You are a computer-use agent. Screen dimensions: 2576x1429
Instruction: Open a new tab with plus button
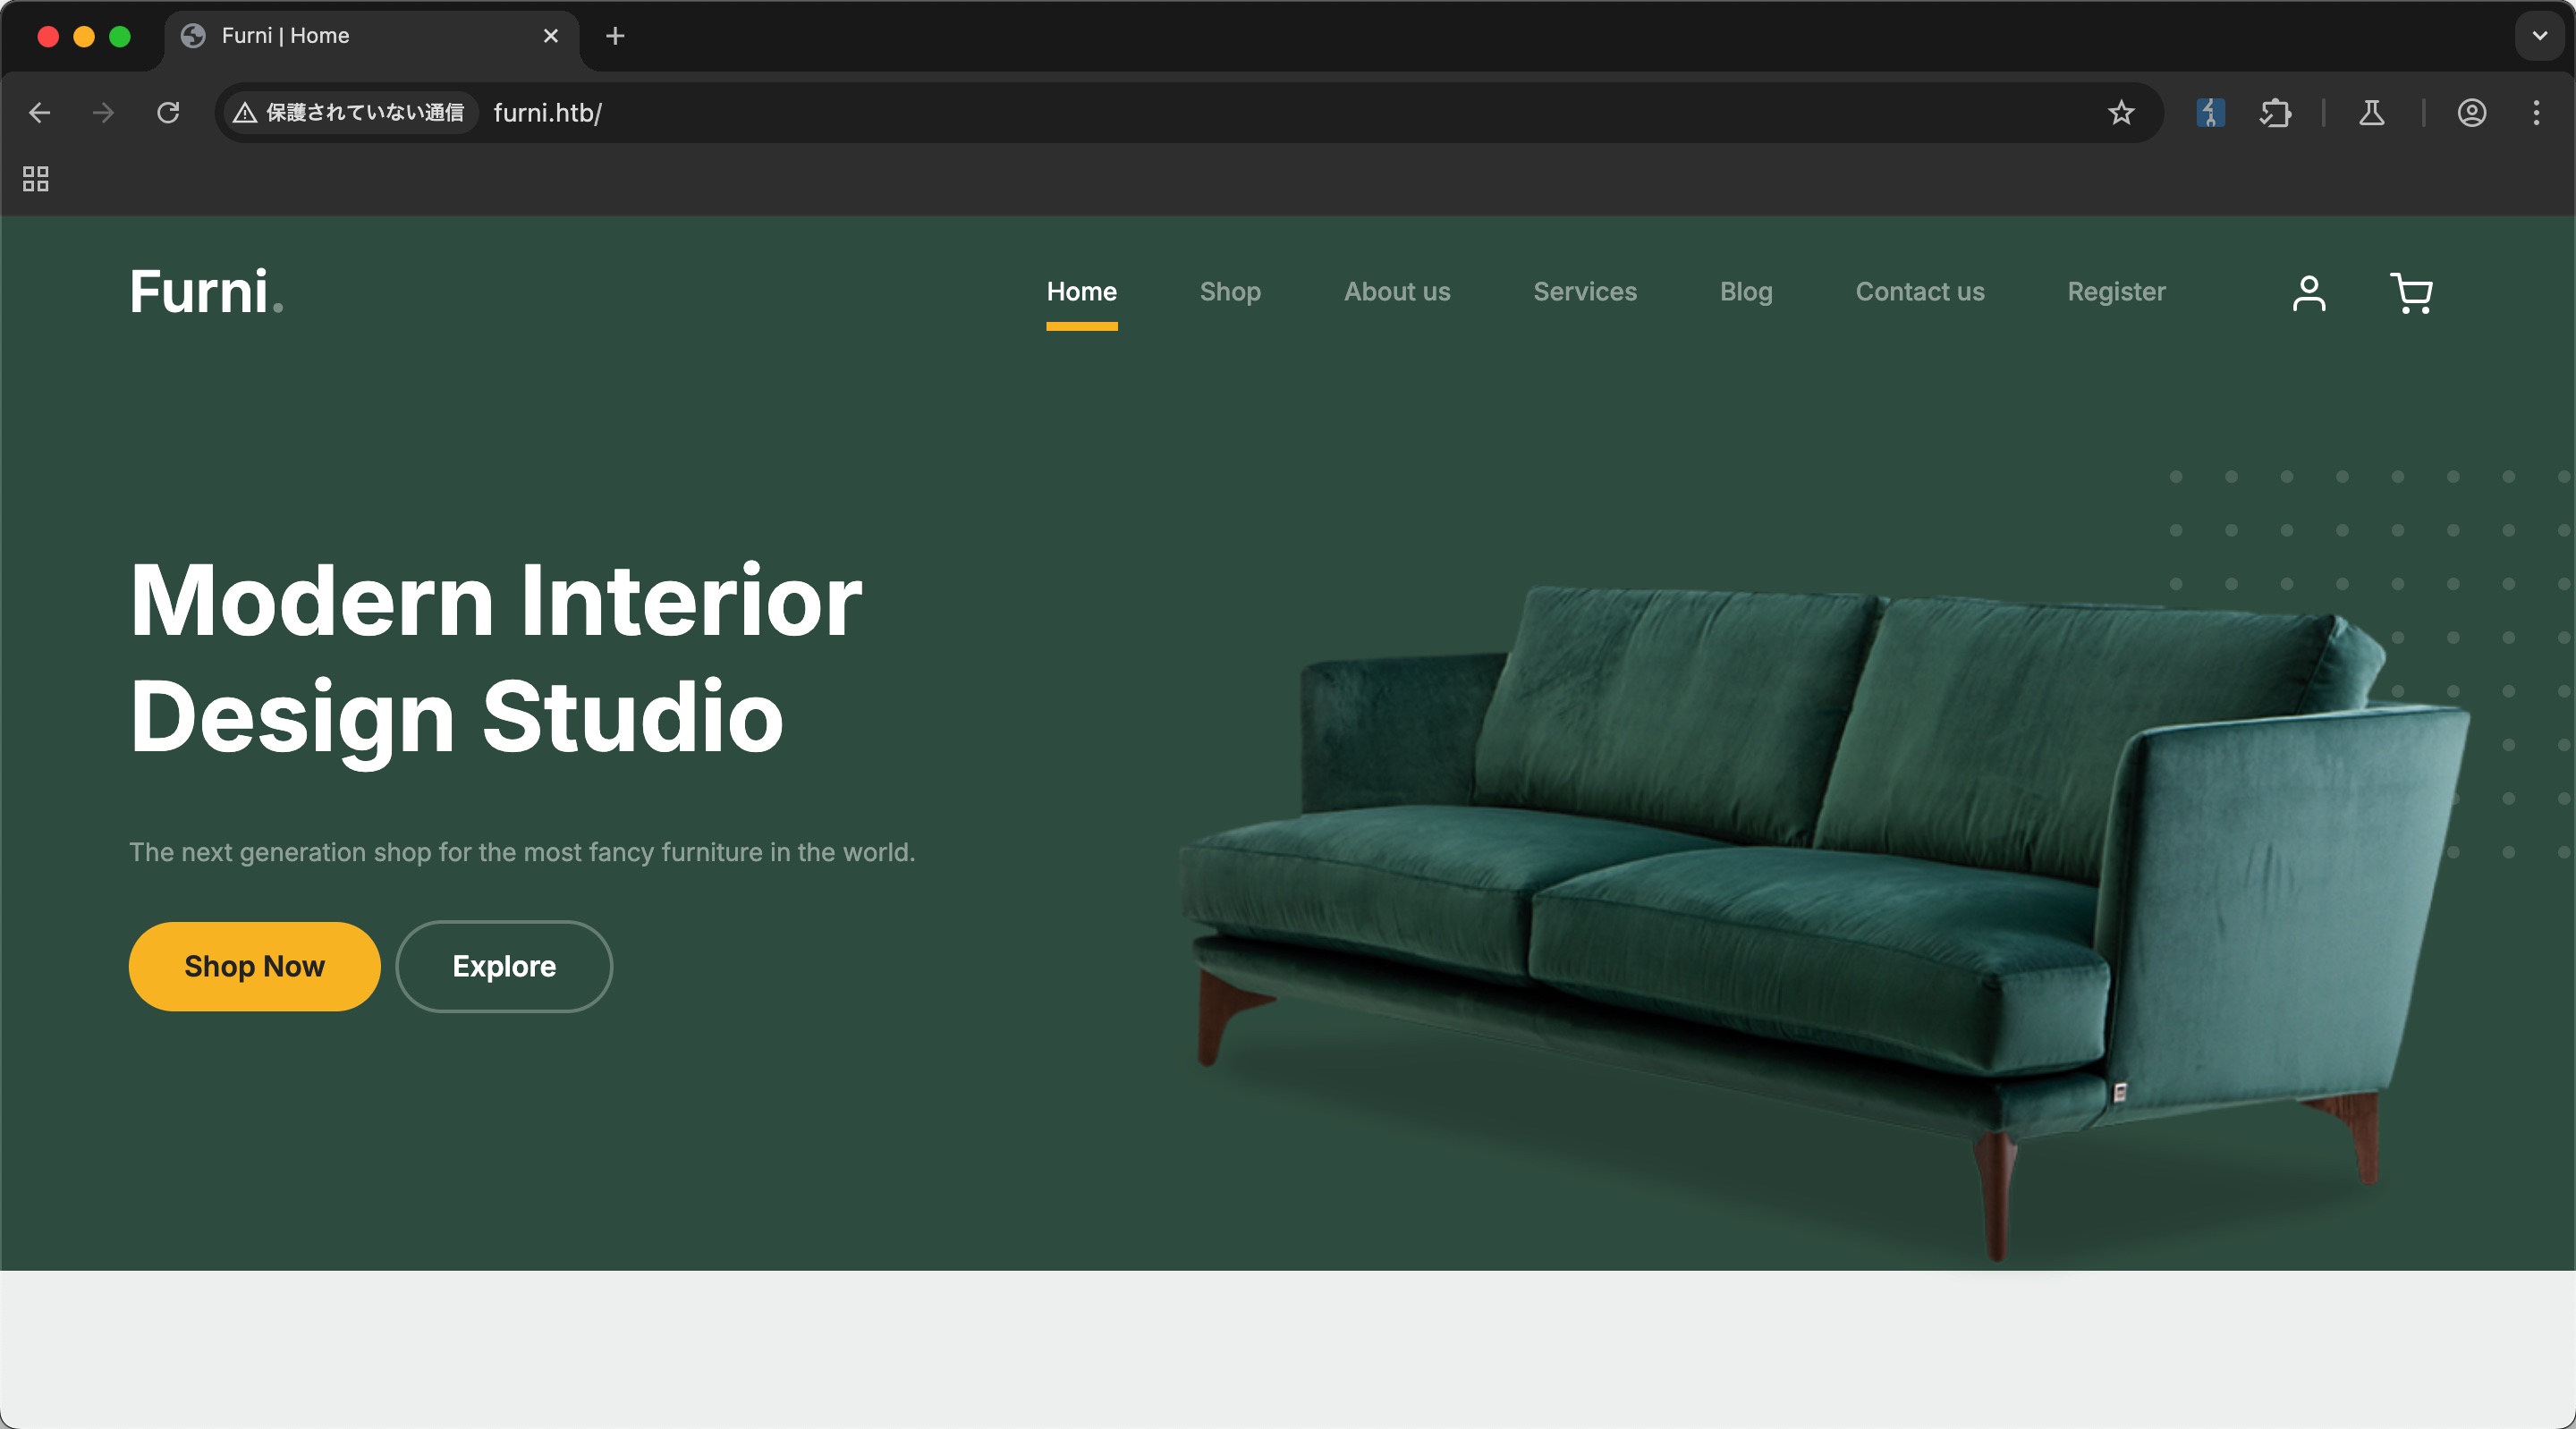(615, 36)
